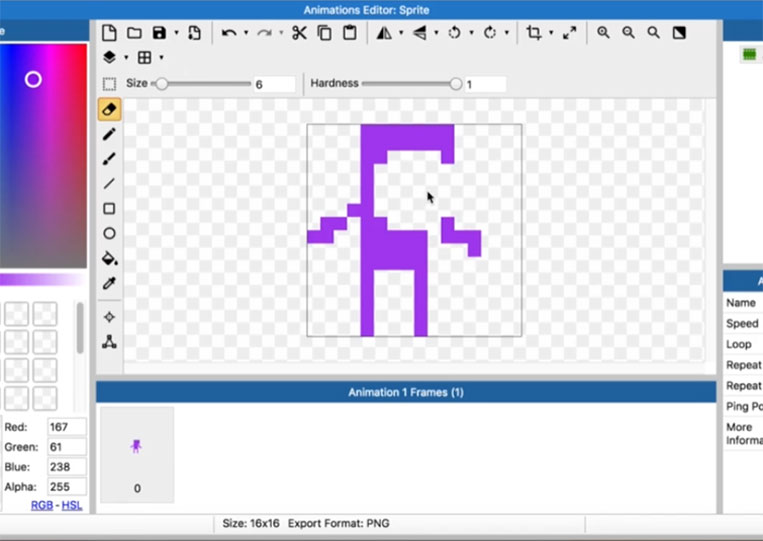This screenshot has height=541, width=763.
Task: Rotate the image clockwise
Action: [x=490, y=33]
